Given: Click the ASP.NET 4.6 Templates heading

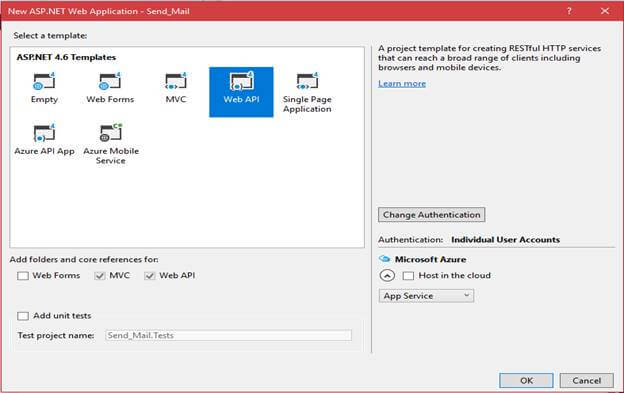Looking at the screenshot, I should tap(66, 57).
